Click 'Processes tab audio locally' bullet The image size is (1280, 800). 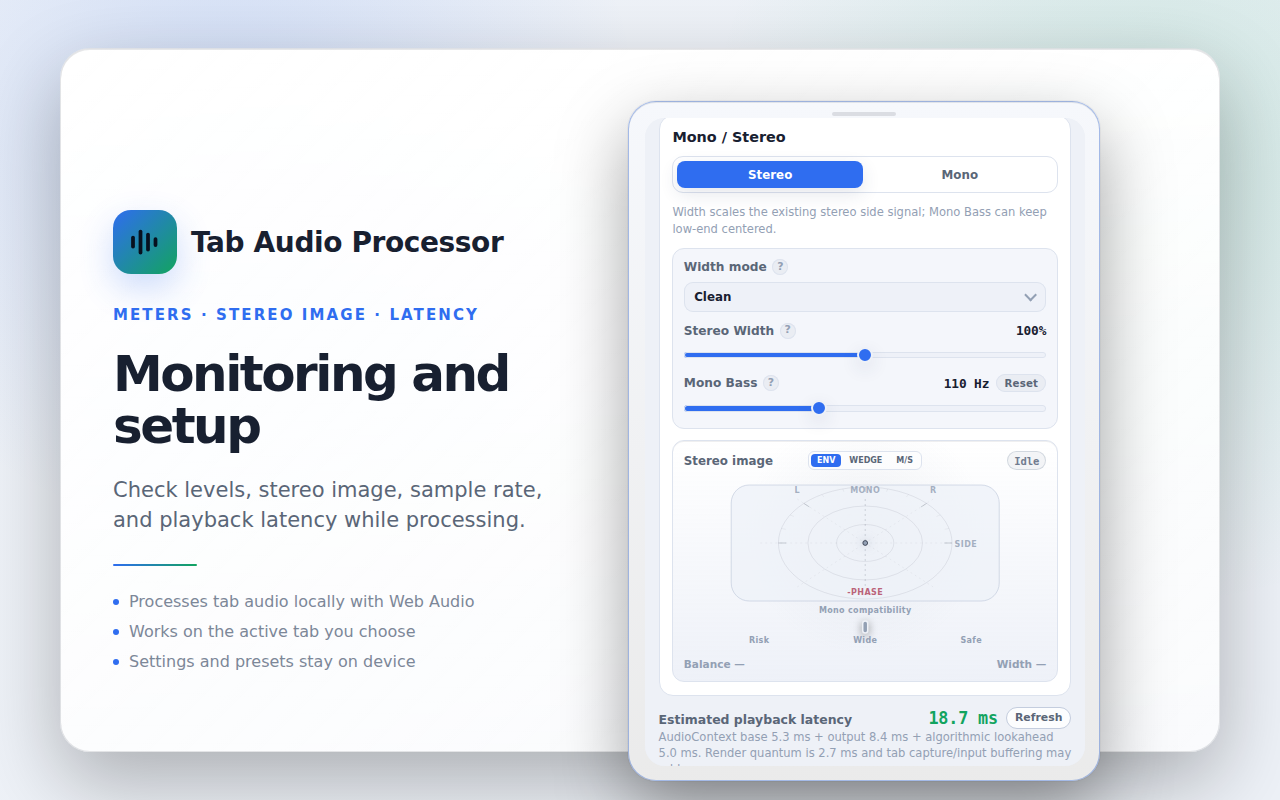(x=301, y=601)
